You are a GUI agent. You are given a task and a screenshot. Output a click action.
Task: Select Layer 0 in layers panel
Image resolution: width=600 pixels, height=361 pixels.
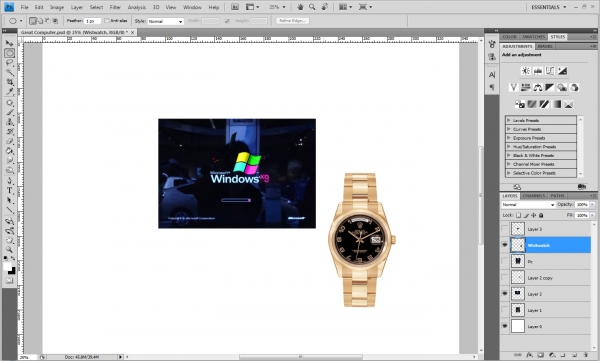(546, 327)
